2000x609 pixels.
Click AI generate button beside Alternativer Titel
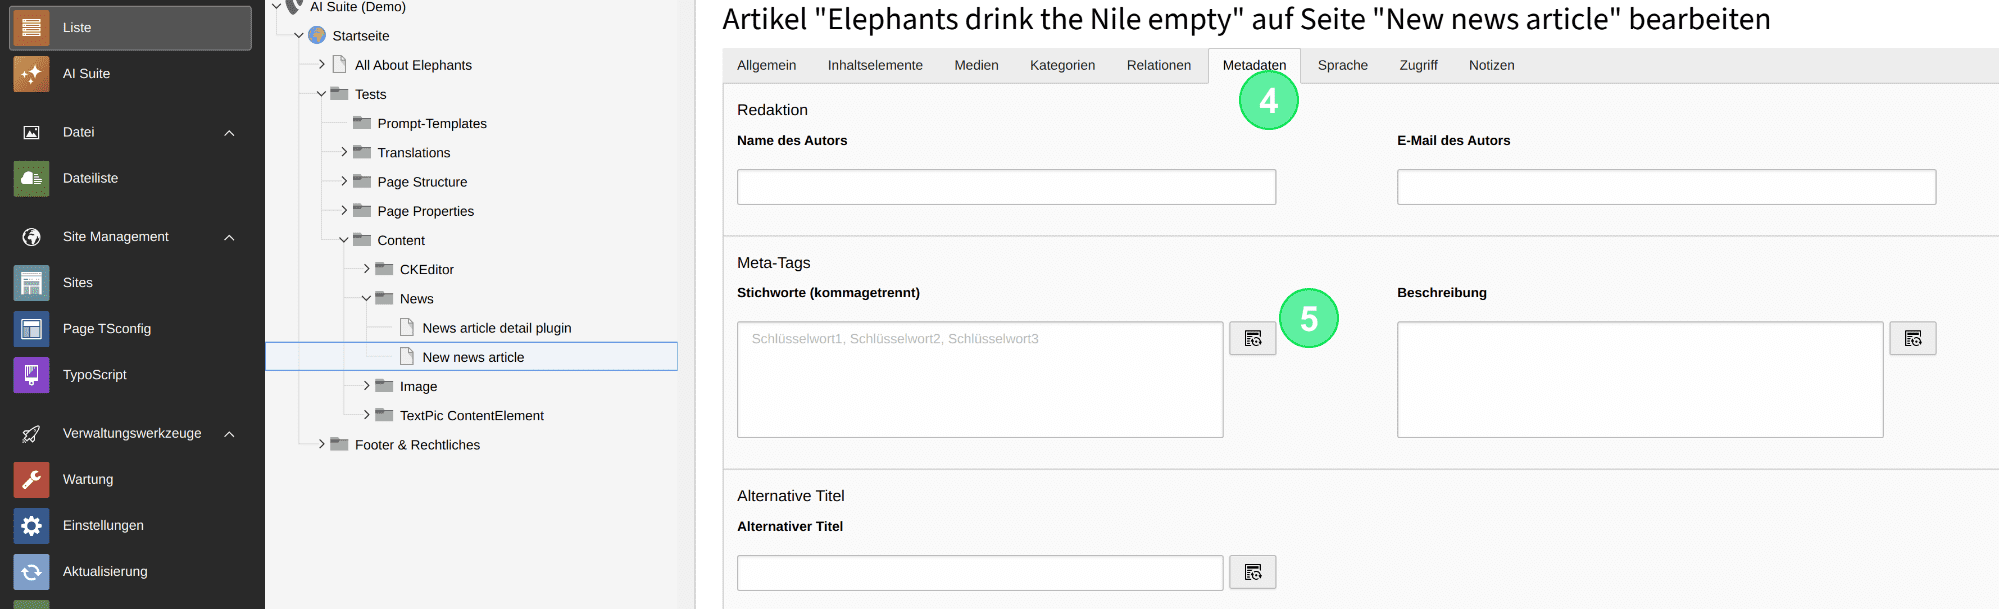(1252, 572)
